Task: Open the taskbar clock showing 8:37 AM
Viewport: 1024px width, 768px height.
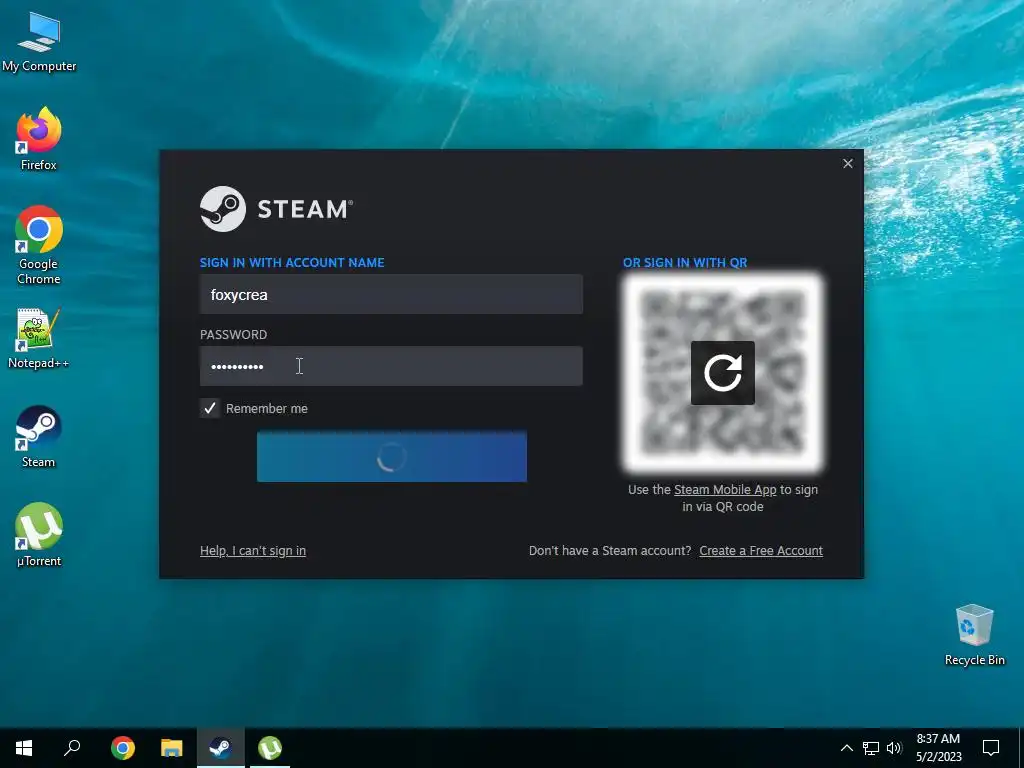Action: click(938, 748)
